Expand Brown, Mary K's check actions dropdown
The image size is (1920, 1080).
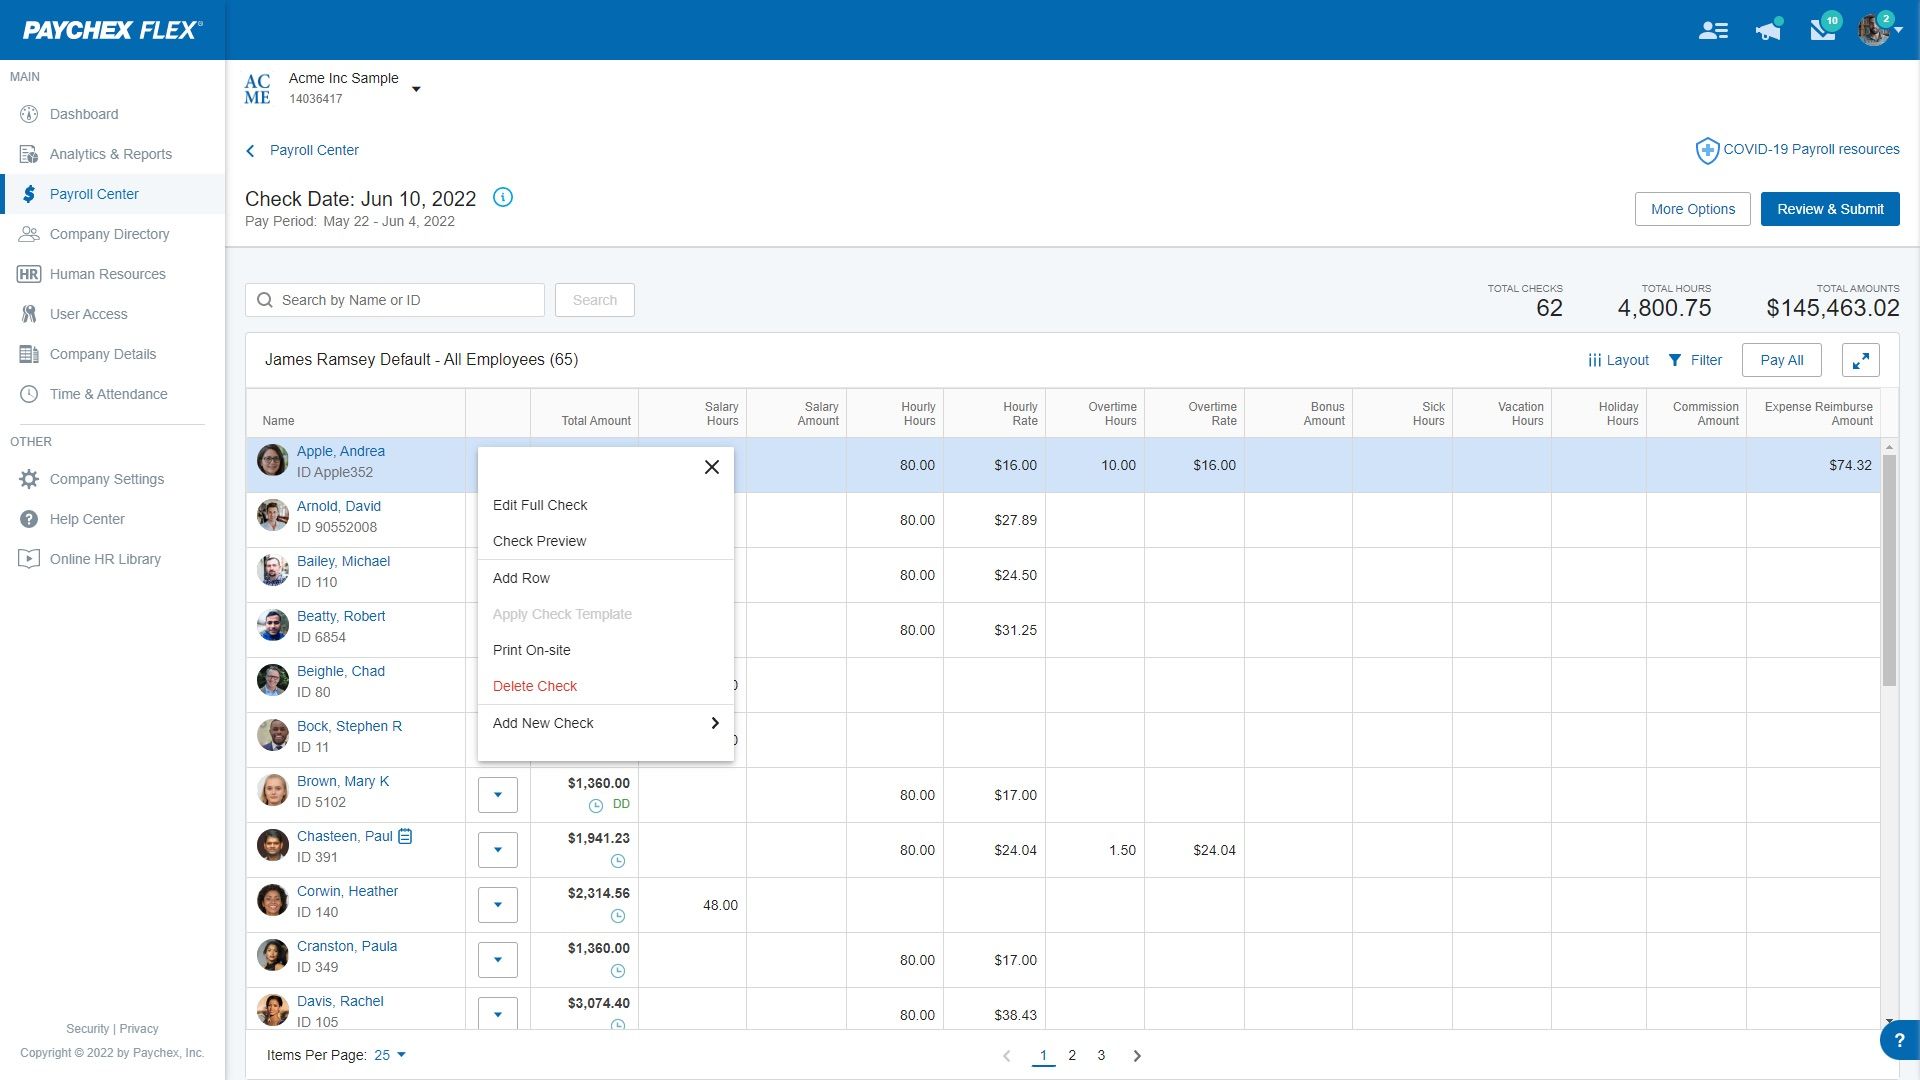tap(497, 794)
